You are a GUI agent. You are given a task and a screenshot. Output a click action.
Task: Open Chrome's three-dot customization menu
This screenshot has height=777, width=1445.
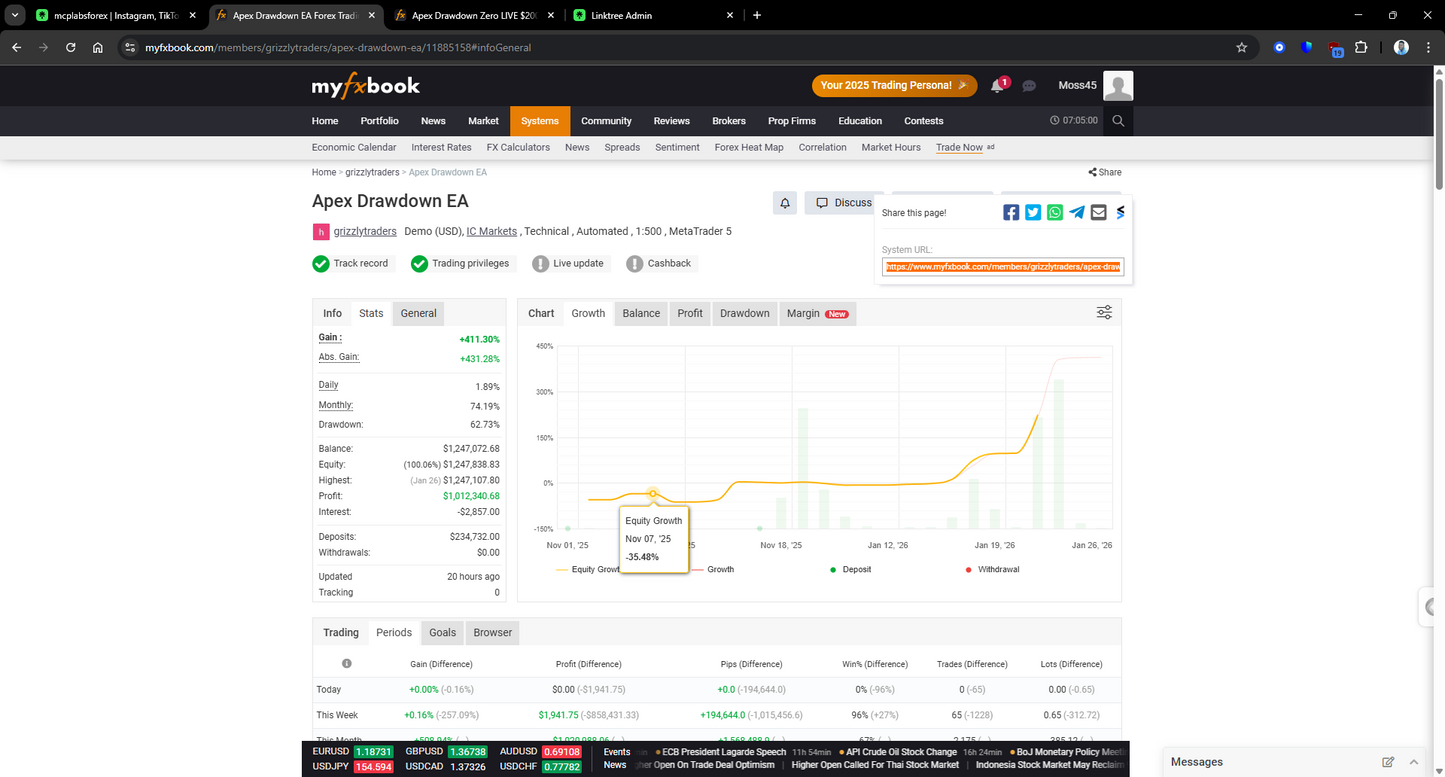pos(1427,47)
